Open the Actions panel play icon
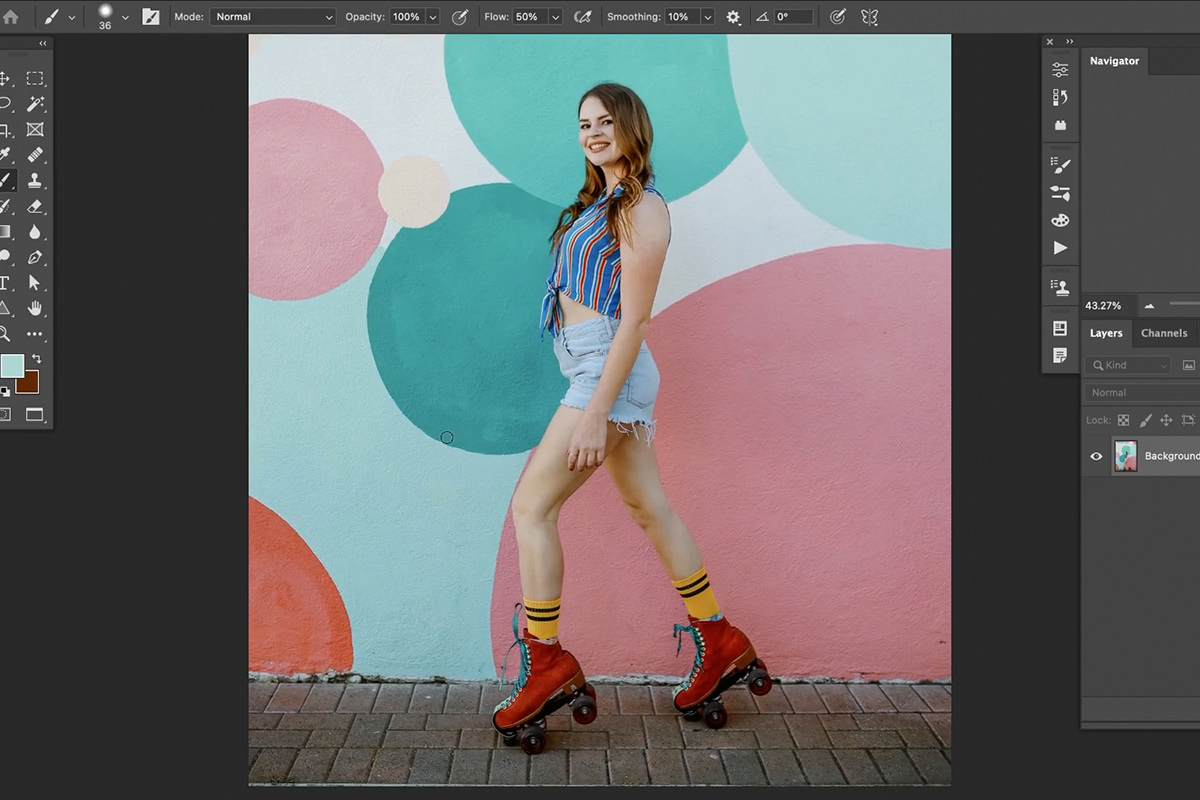This screenshot has width=1200, height=800. [x=1061, y=248]
